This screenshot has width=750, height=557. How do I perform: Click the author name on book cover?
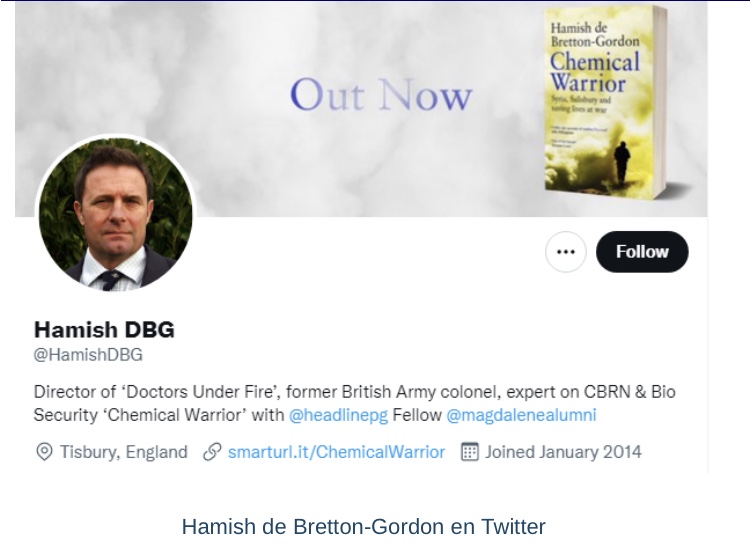click(x=595, y=34)
